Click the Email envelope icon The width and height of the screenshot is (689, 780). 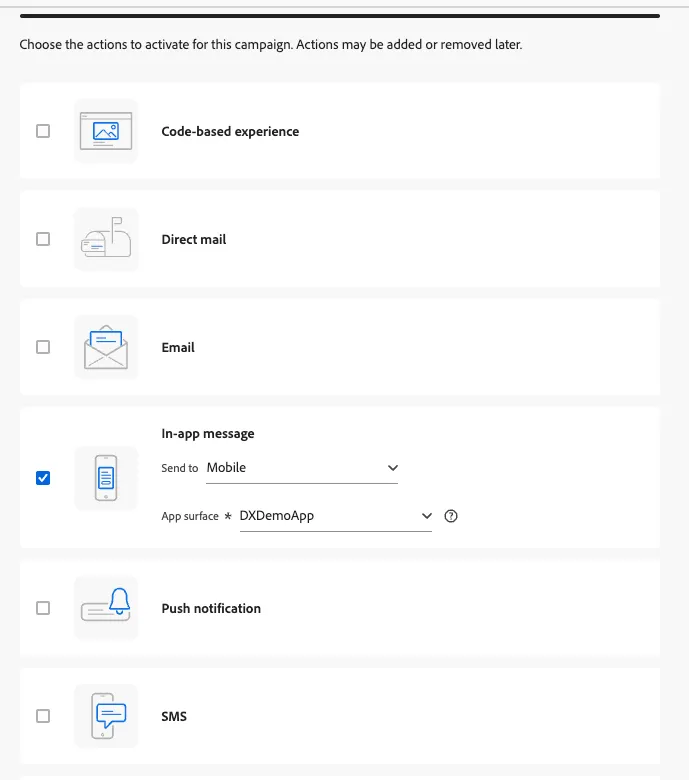point(106,347)
